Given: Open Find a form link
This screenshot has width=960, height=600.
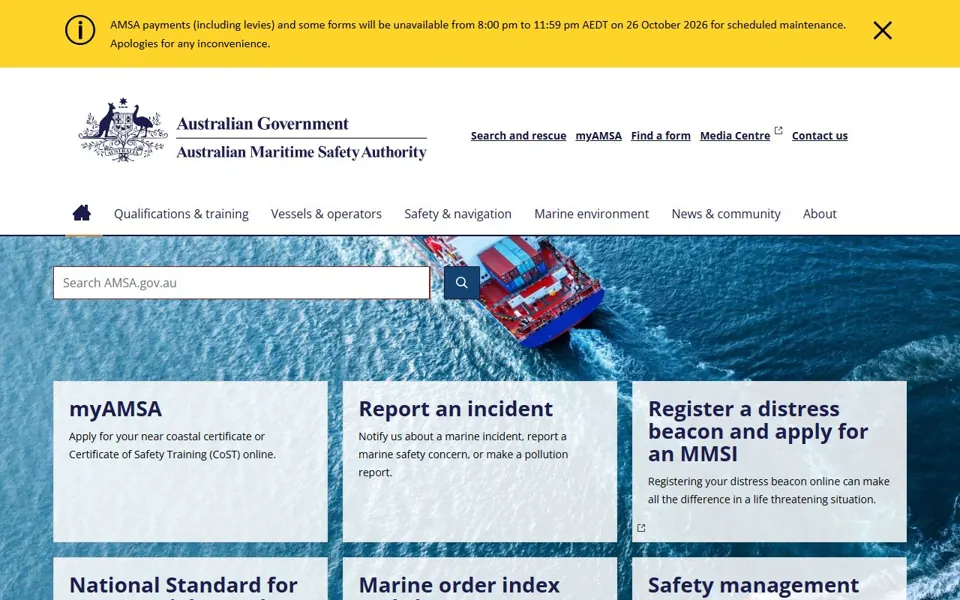Looking at the screenshot, I should point(661,136).
